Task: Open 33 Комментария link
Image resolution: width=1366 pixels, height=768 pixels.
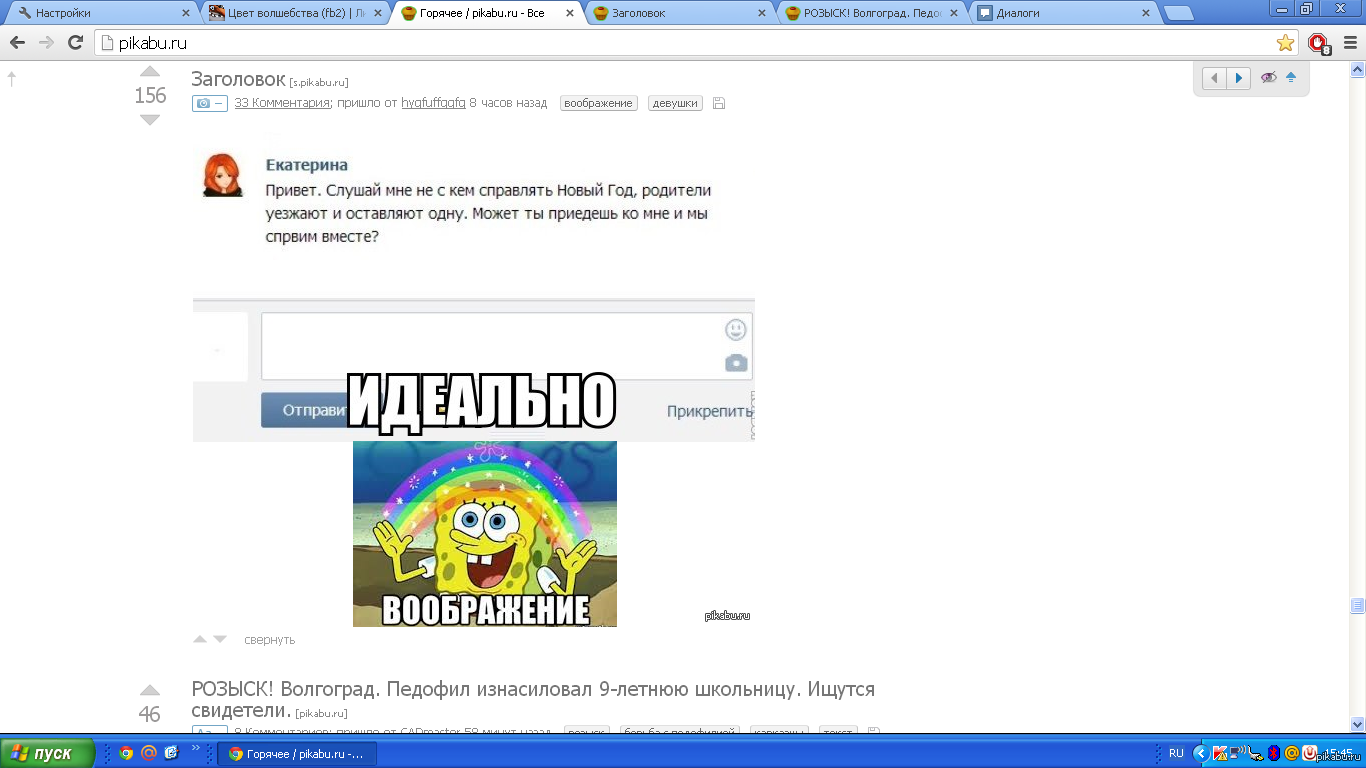Action: [x=282, y=103]
